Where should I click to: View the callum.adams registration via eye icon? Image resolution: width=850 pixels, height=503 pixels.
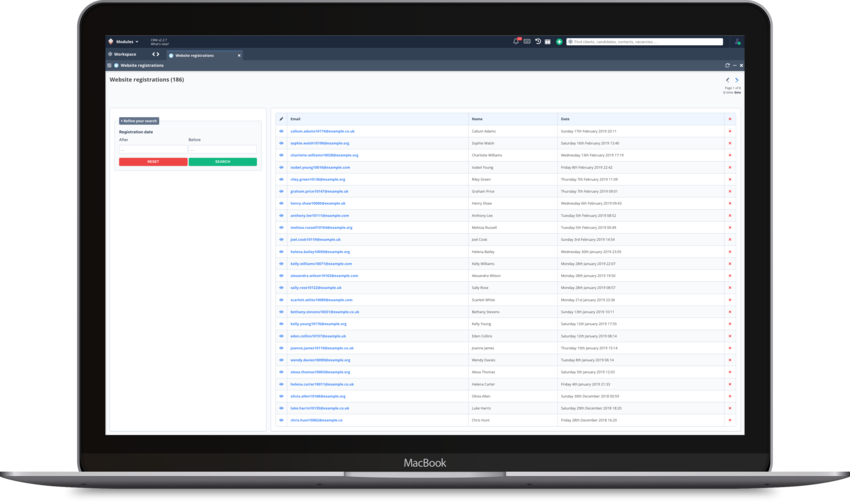281,131
